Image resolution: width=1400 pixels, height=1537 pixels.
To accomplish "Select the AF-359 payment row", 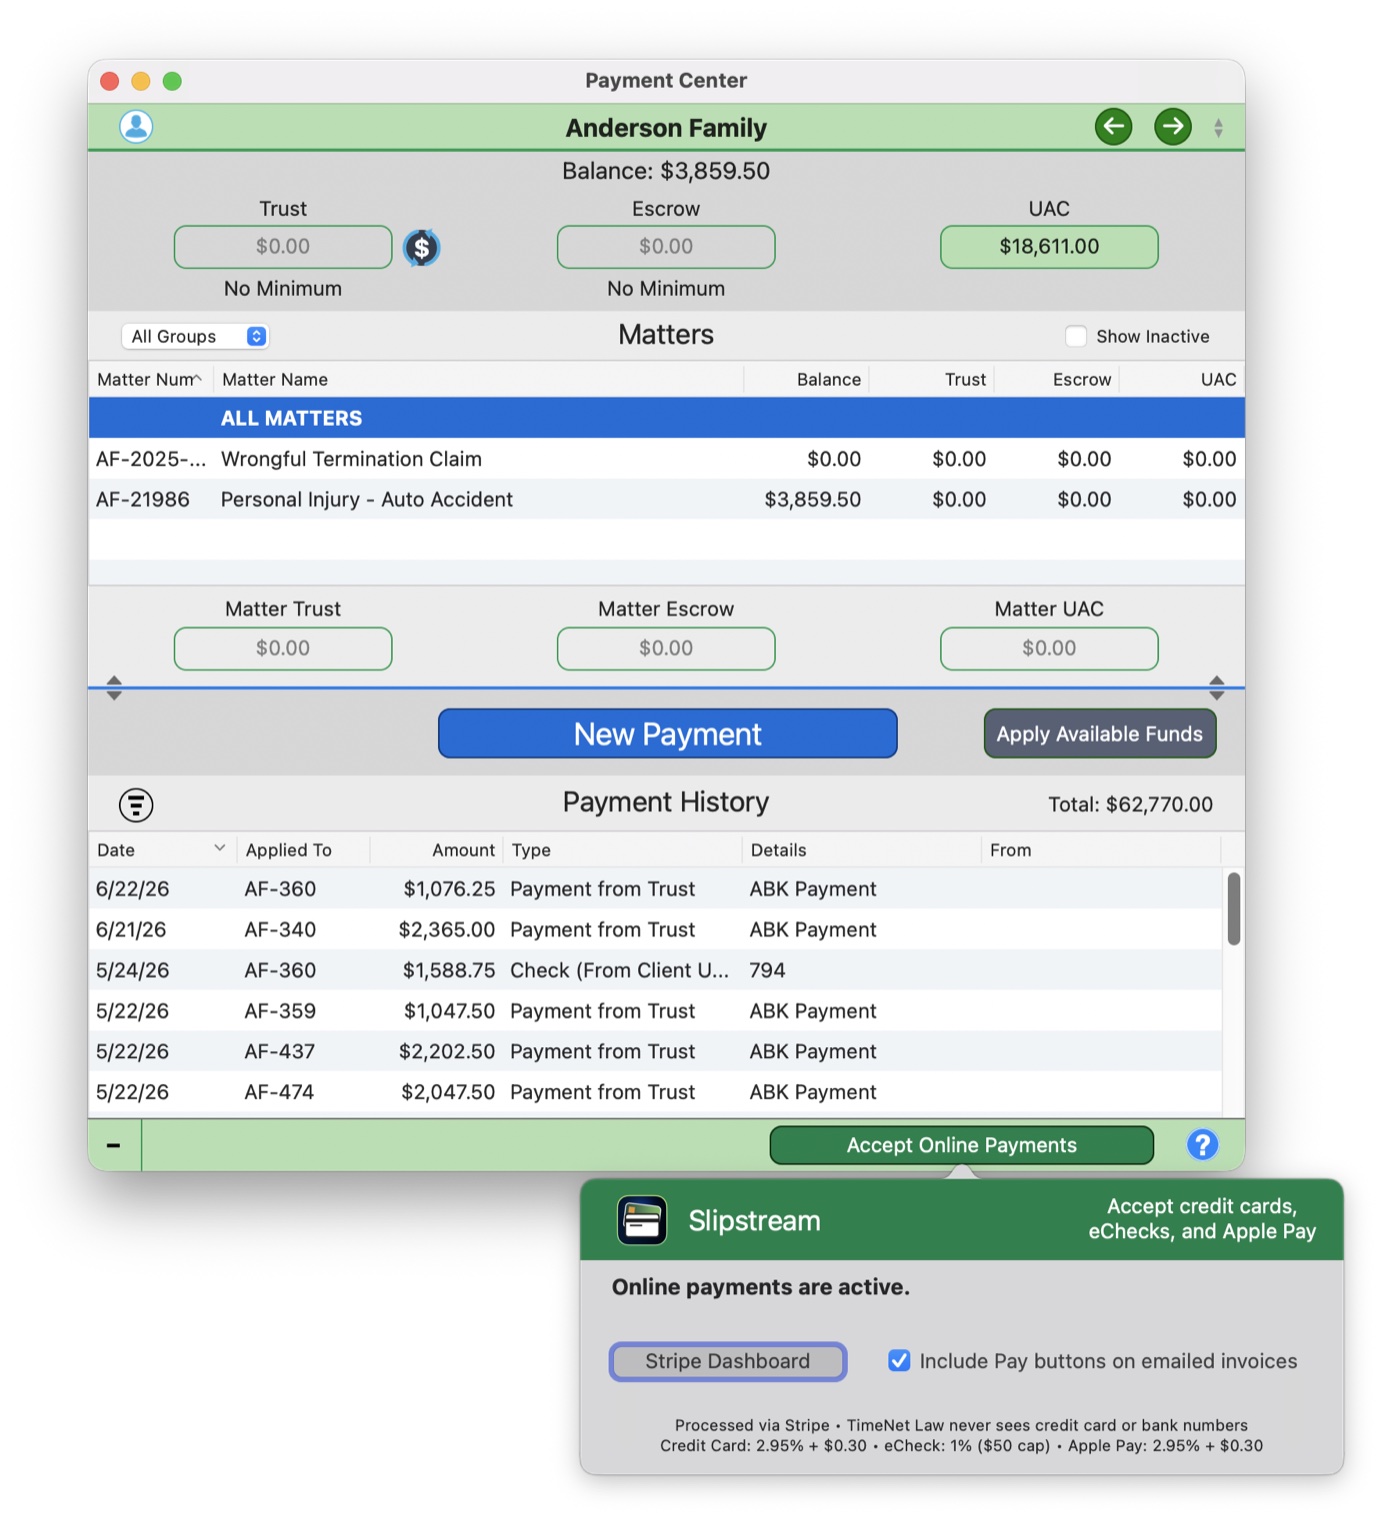I will (x=656, y=1011).
